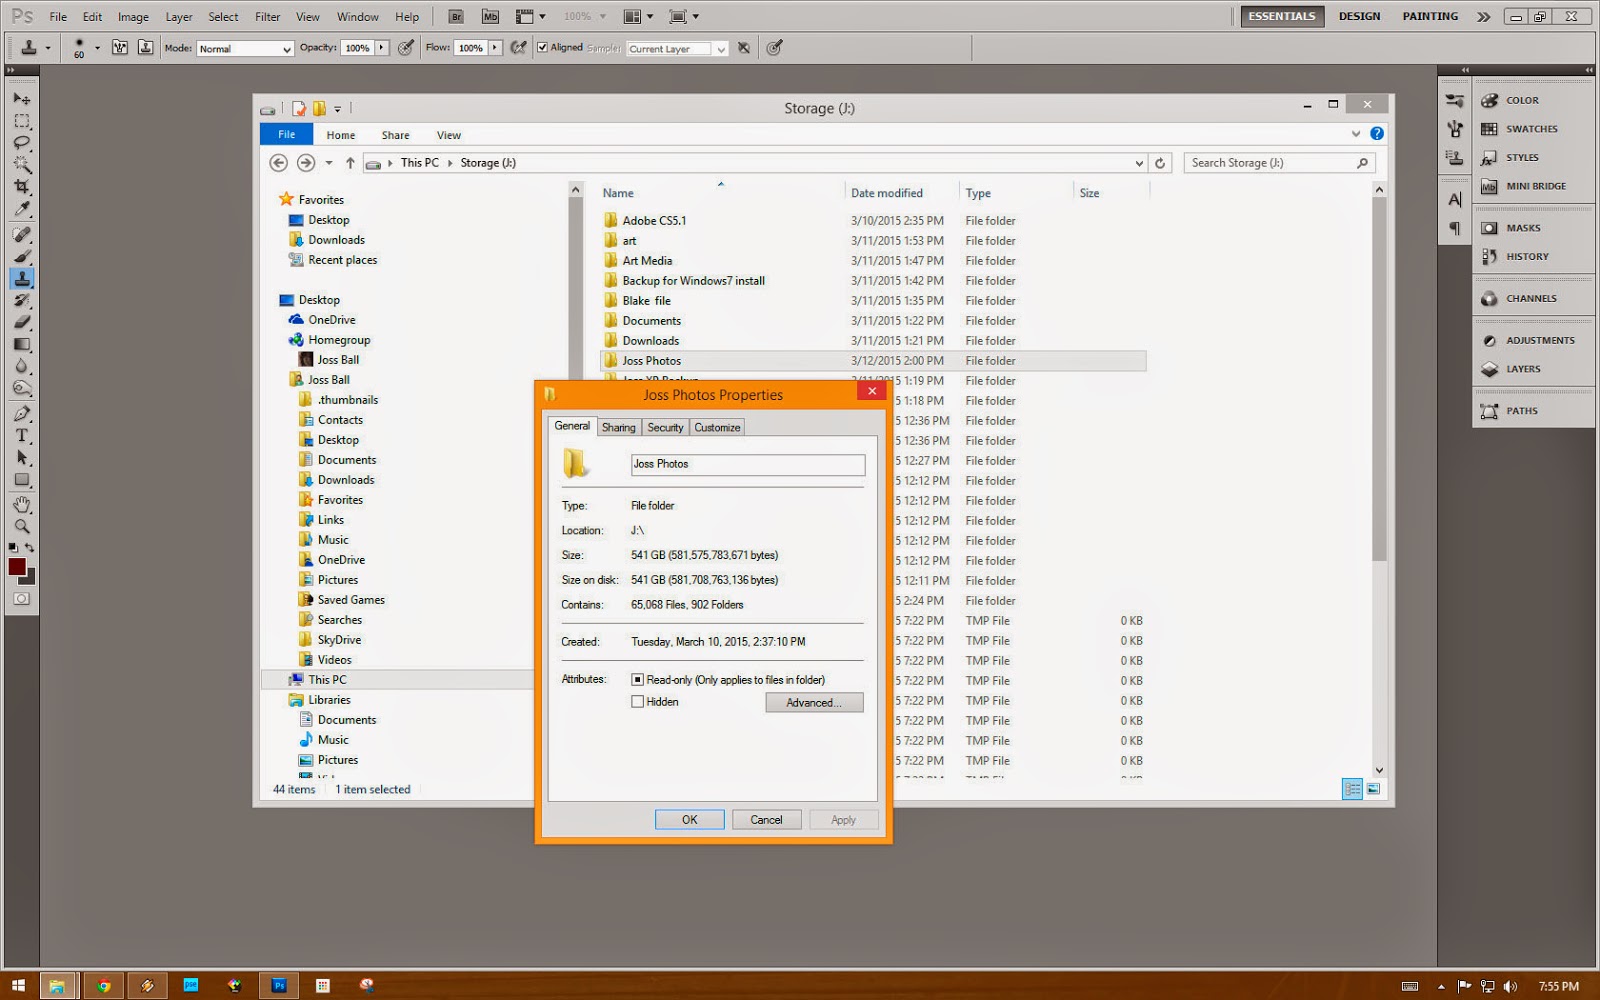Expand the Explorer ribbon chevron
The width and height of the screenshot is (1600, 1000).
(x=1356, y=134)
